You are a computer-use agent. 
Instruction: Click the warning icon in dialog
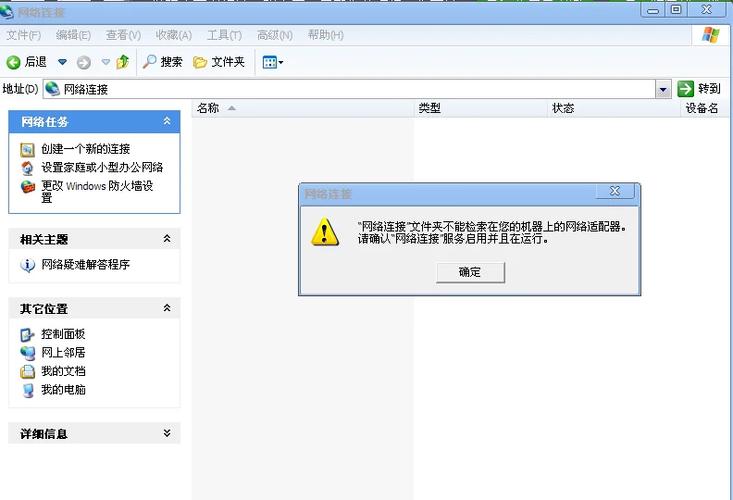[x=325, y=232]
